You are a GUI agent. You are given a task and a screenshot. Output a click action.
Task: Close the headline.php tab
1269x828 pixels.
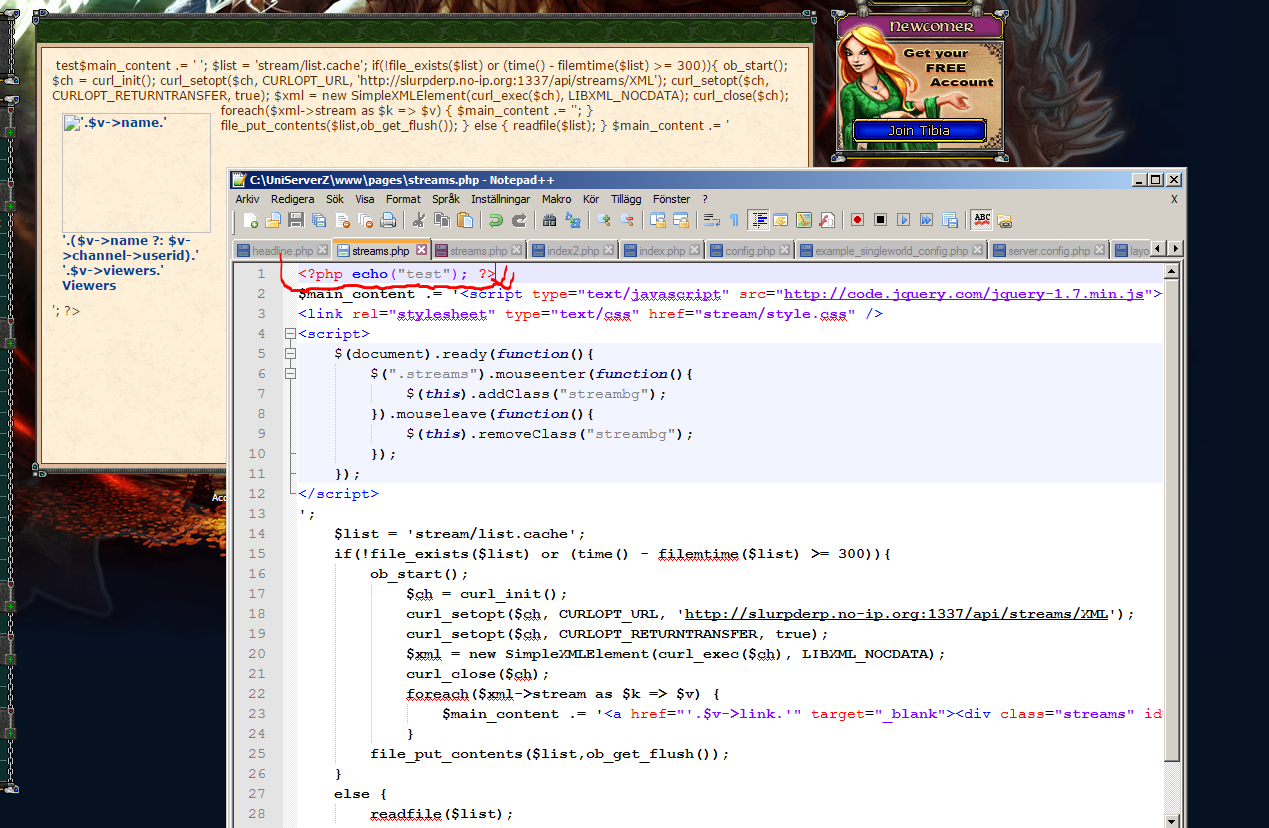coord(322,250)
